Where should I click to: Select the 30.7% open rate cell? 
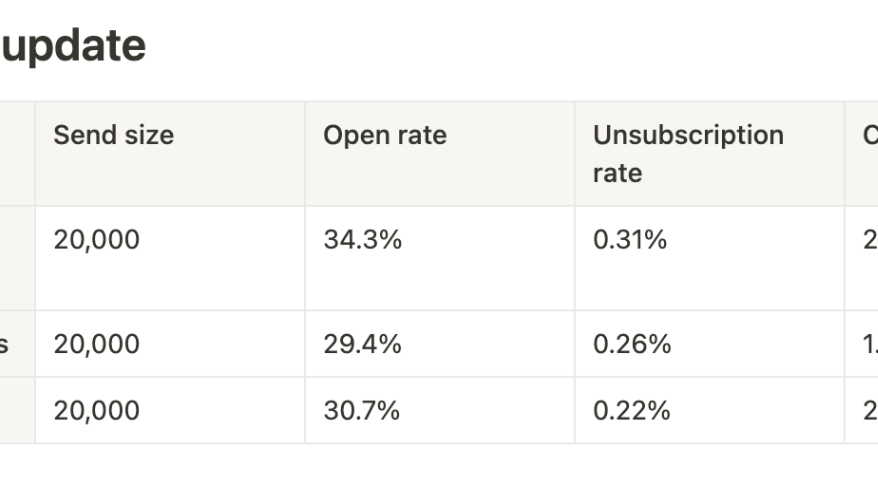click(439, 410)
